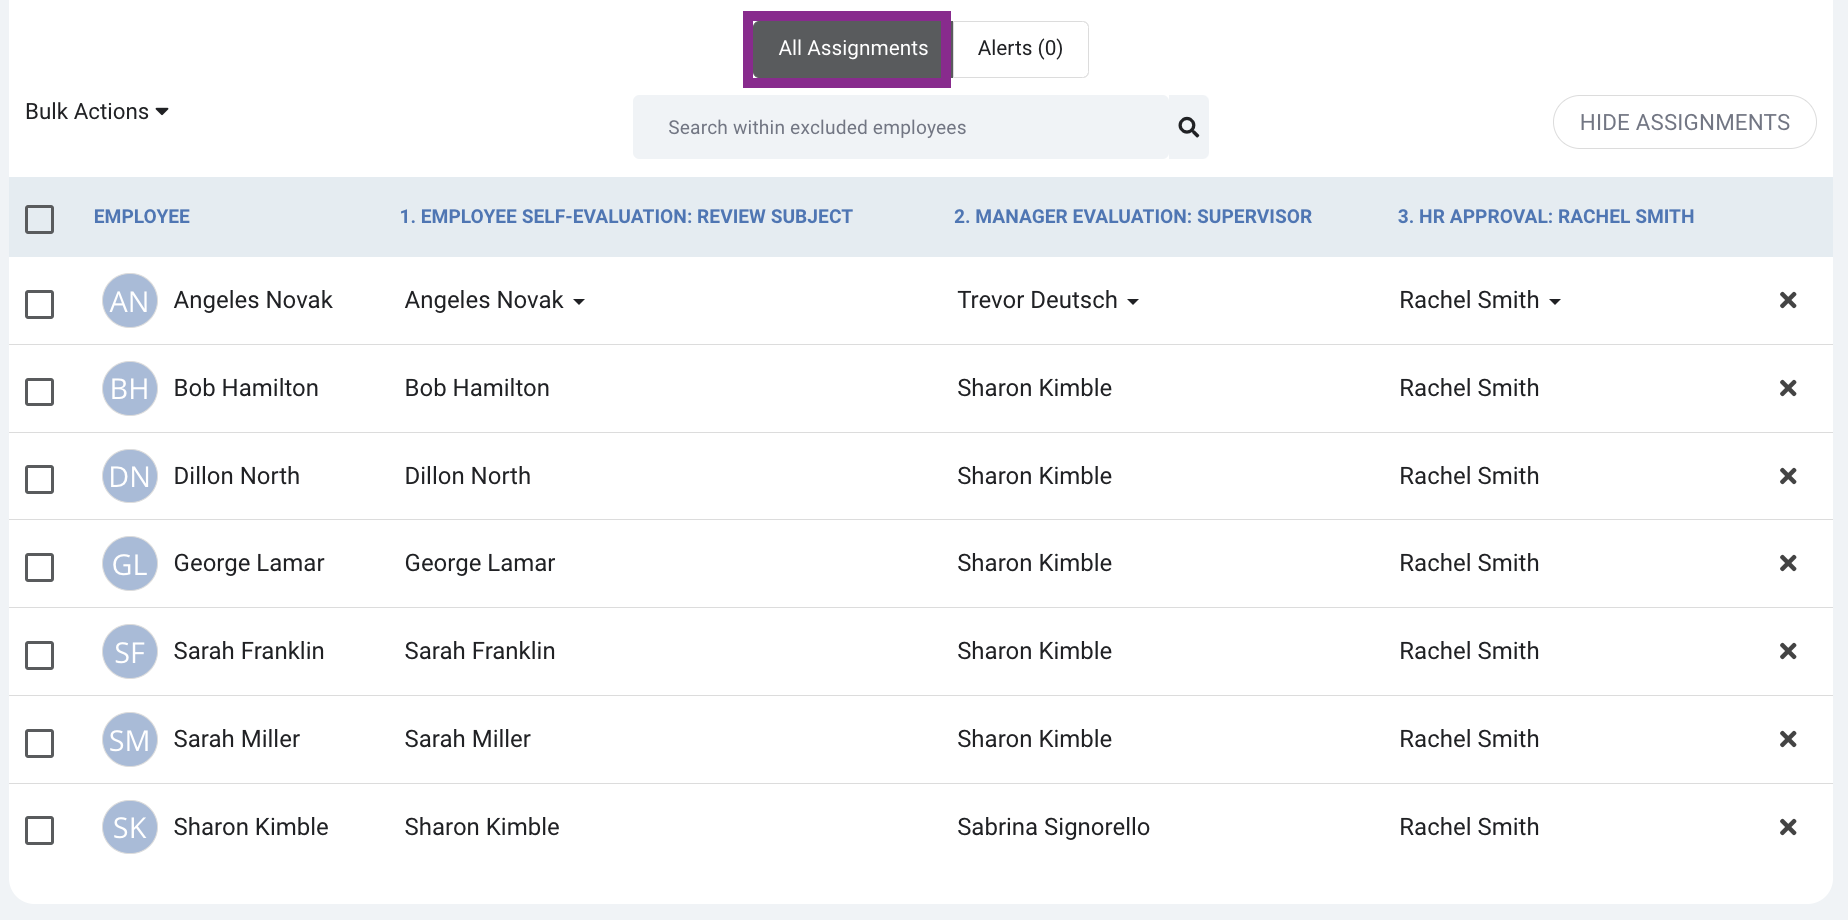Click the BH avatar for Bob Hamilton
Image resolution: width=1848 pixels, height=920 pixels.
click(x=130, y=389)
